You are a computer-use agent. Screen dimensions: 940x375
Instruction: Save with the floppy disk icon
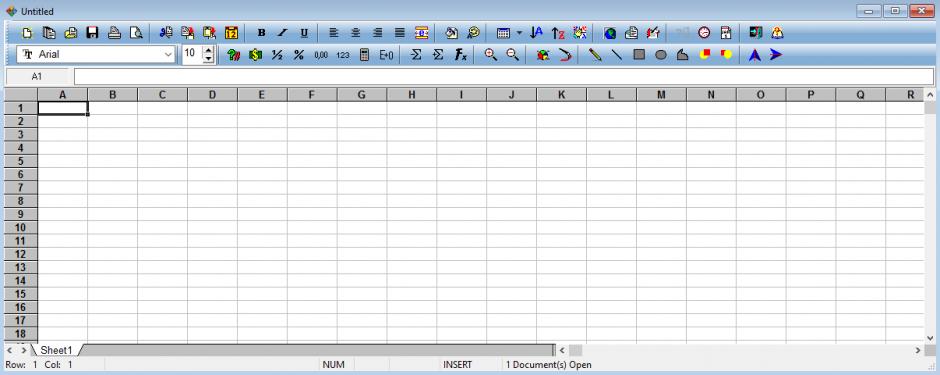(x=92, y=33)
